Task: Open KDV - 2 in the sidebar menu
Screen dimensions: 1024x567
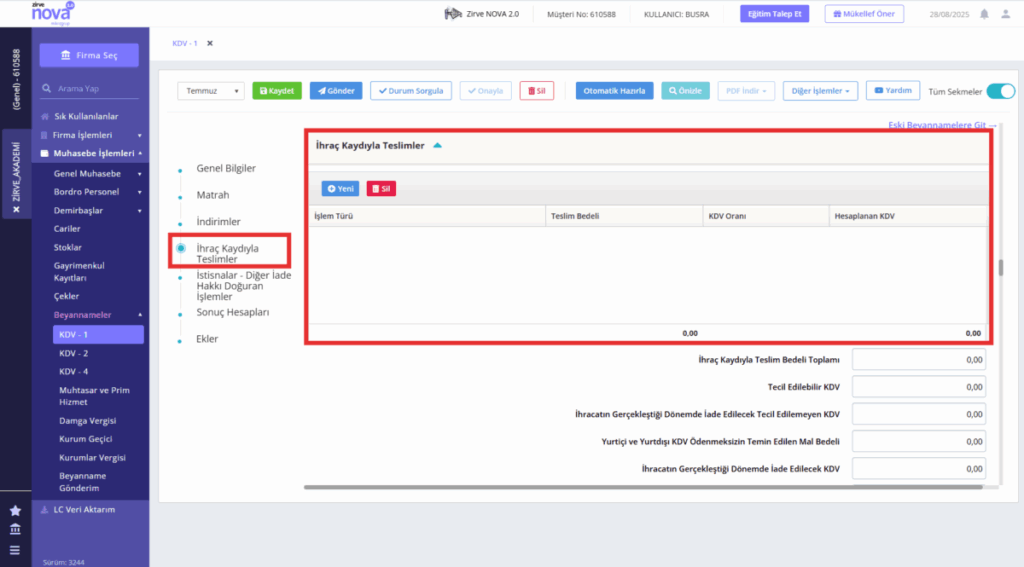Action: click(x=74, y=353)
